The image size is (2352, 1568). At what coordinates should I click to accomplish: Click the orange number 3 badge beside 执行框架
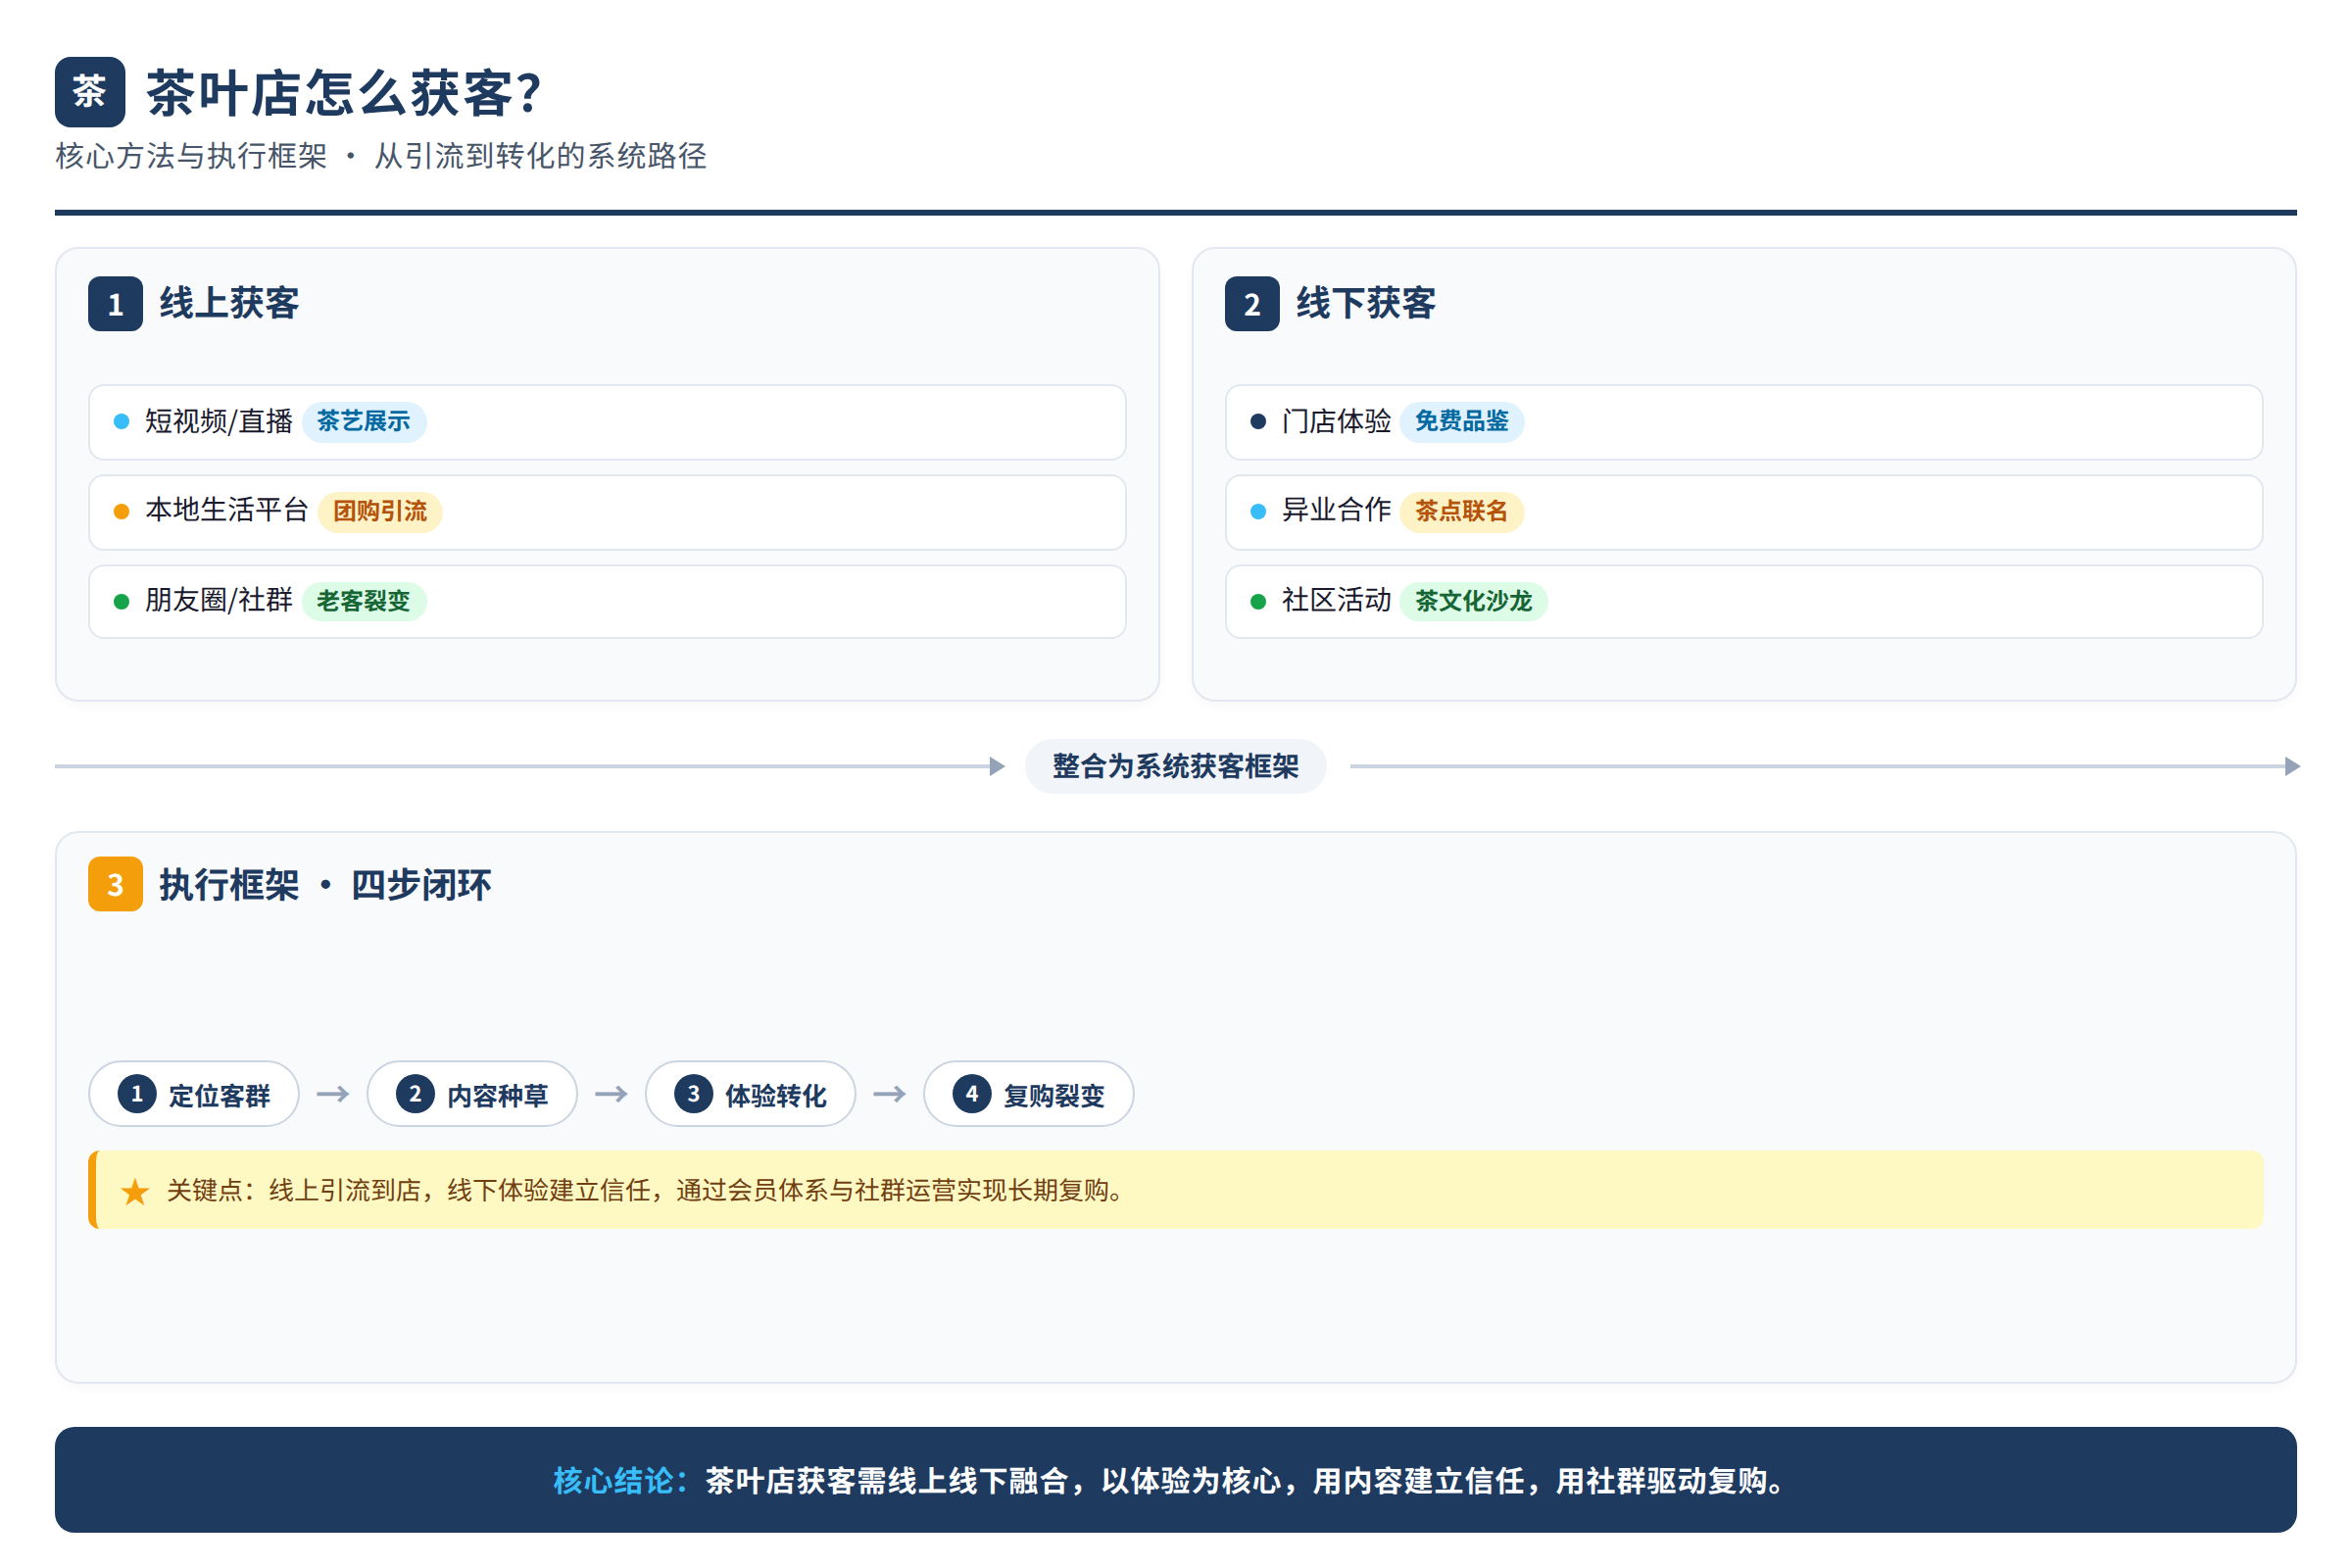tap(115, 884)
